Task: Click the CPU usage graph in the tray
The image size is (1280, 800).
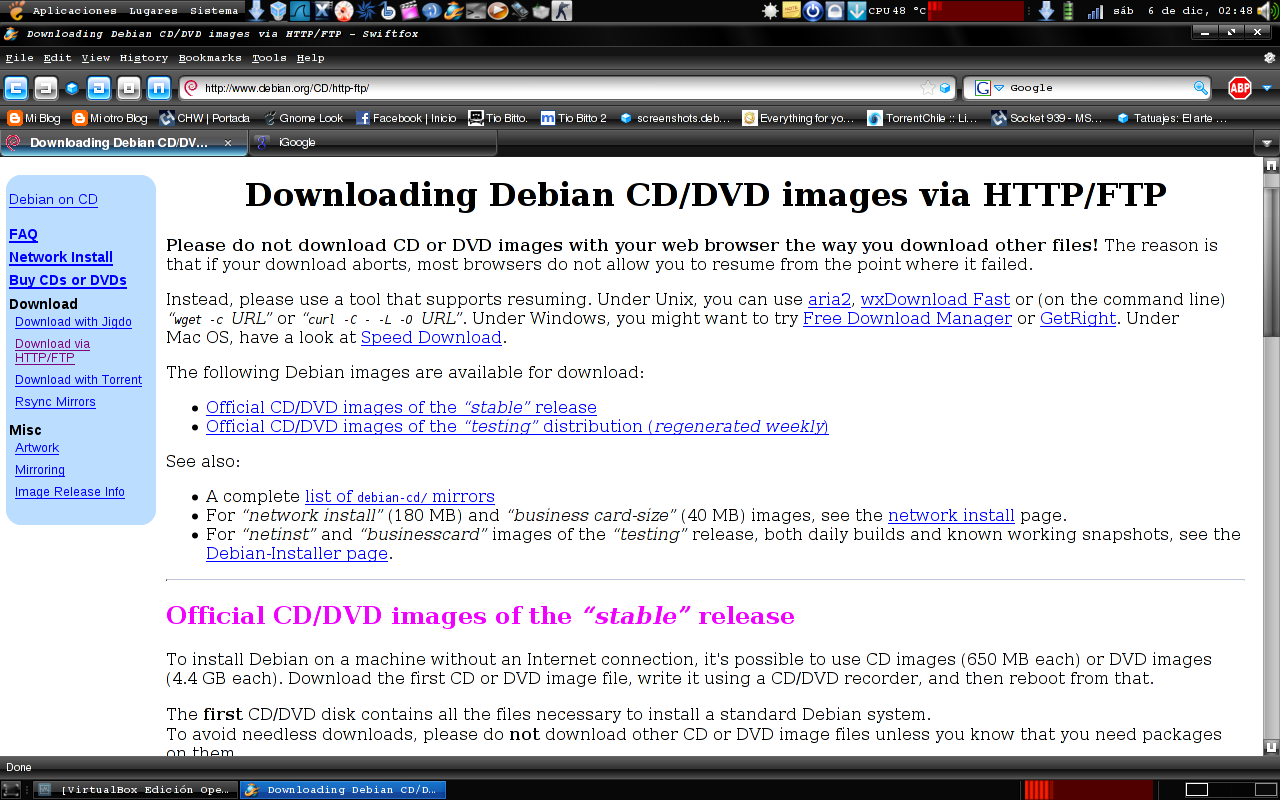Action: (975, 12)
